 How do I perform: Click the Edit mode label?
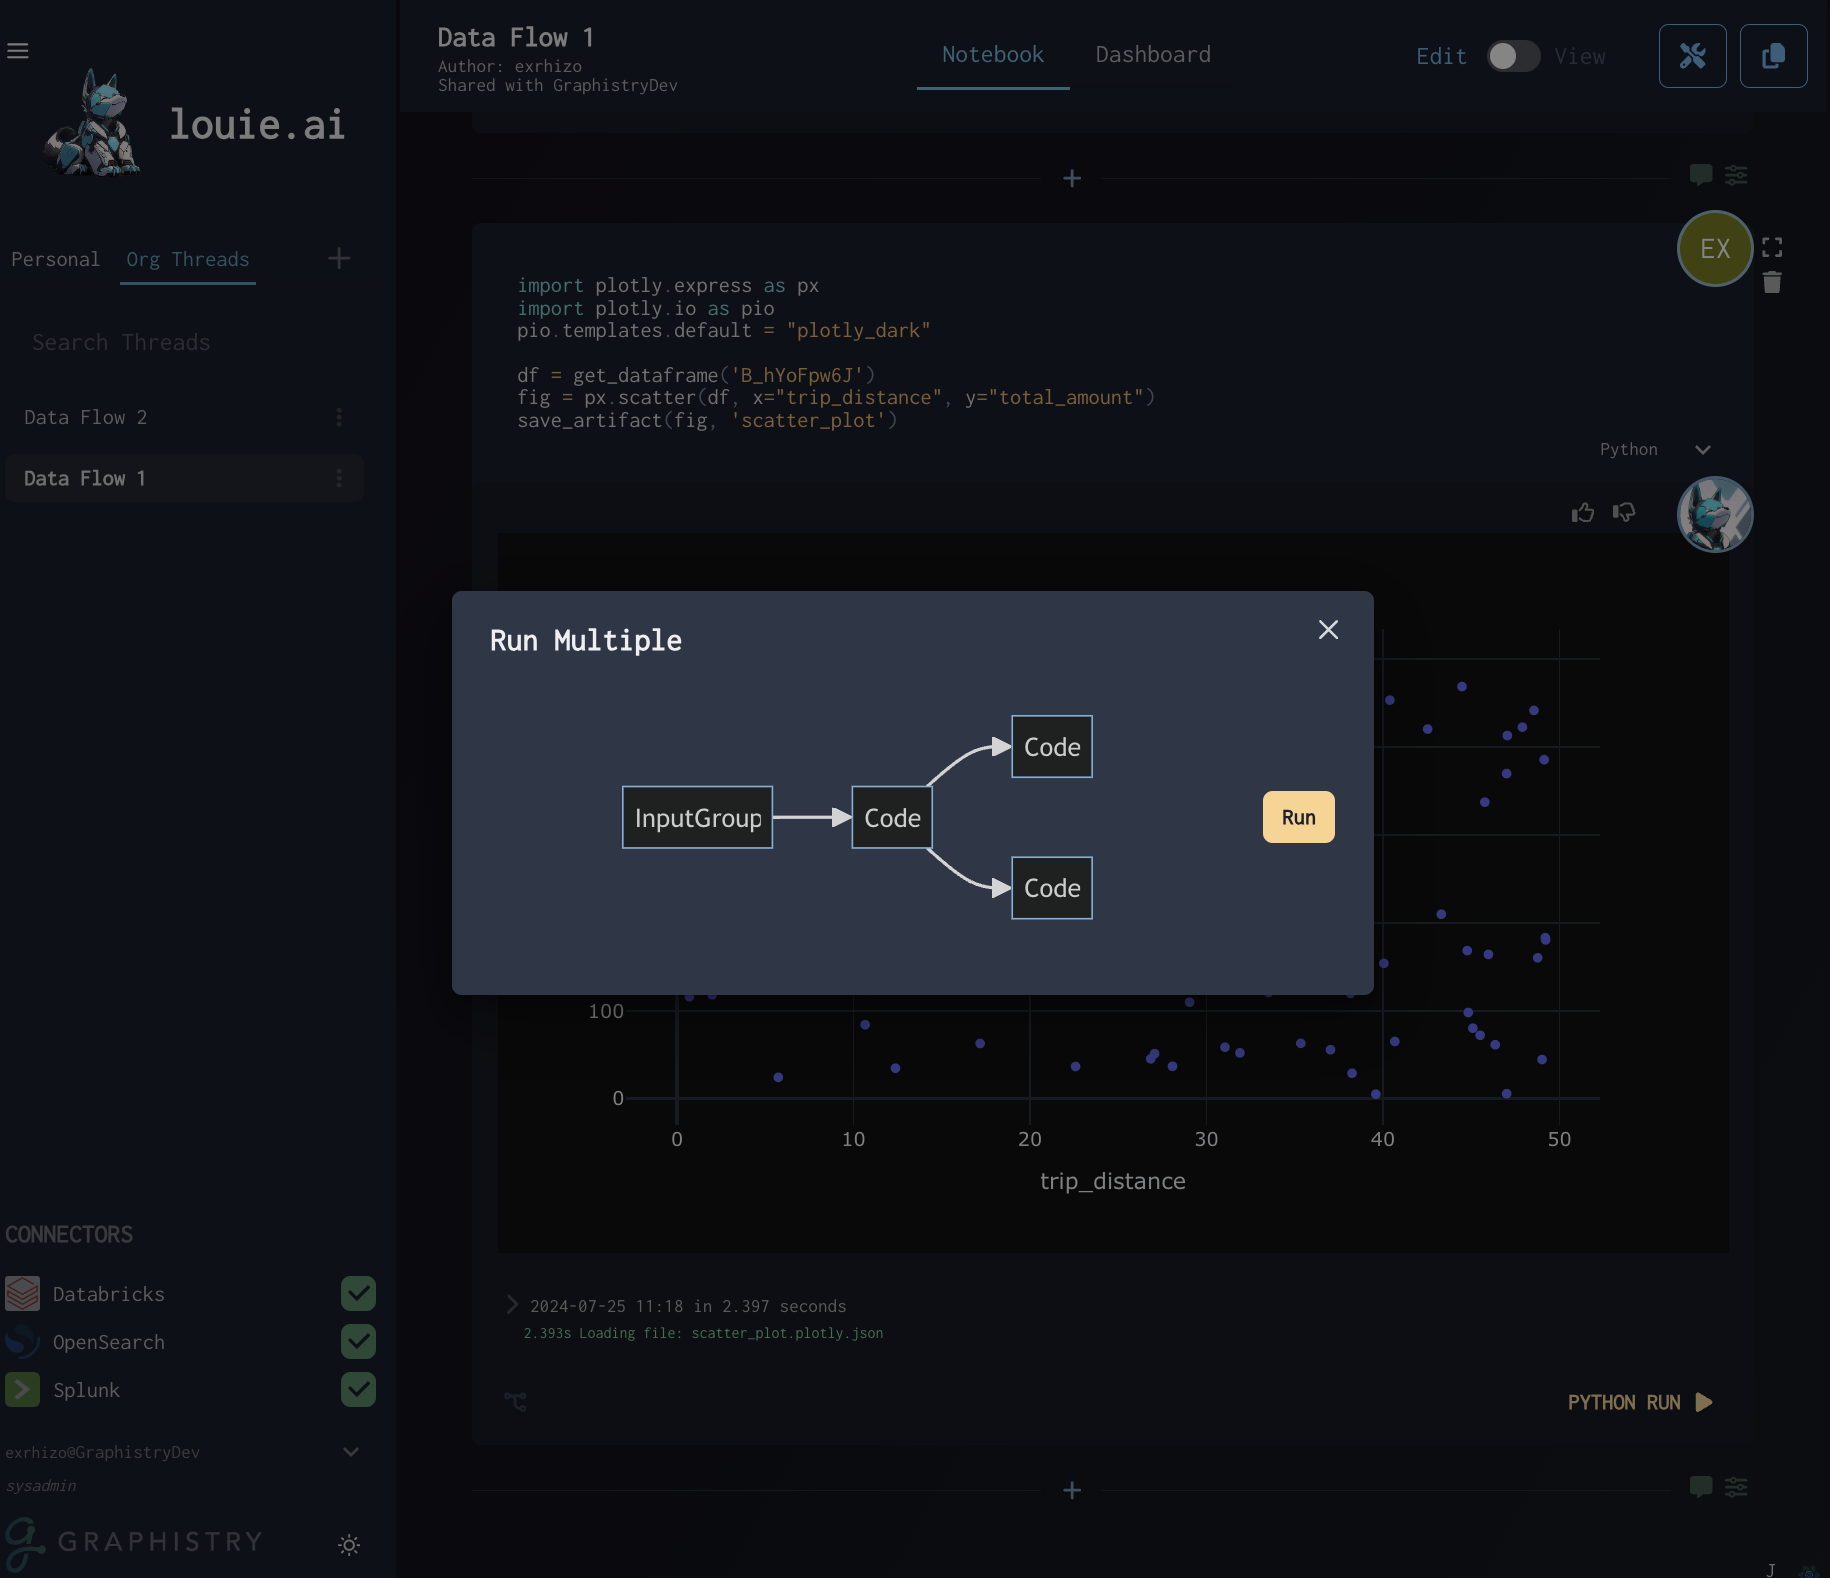(1441, 56)
